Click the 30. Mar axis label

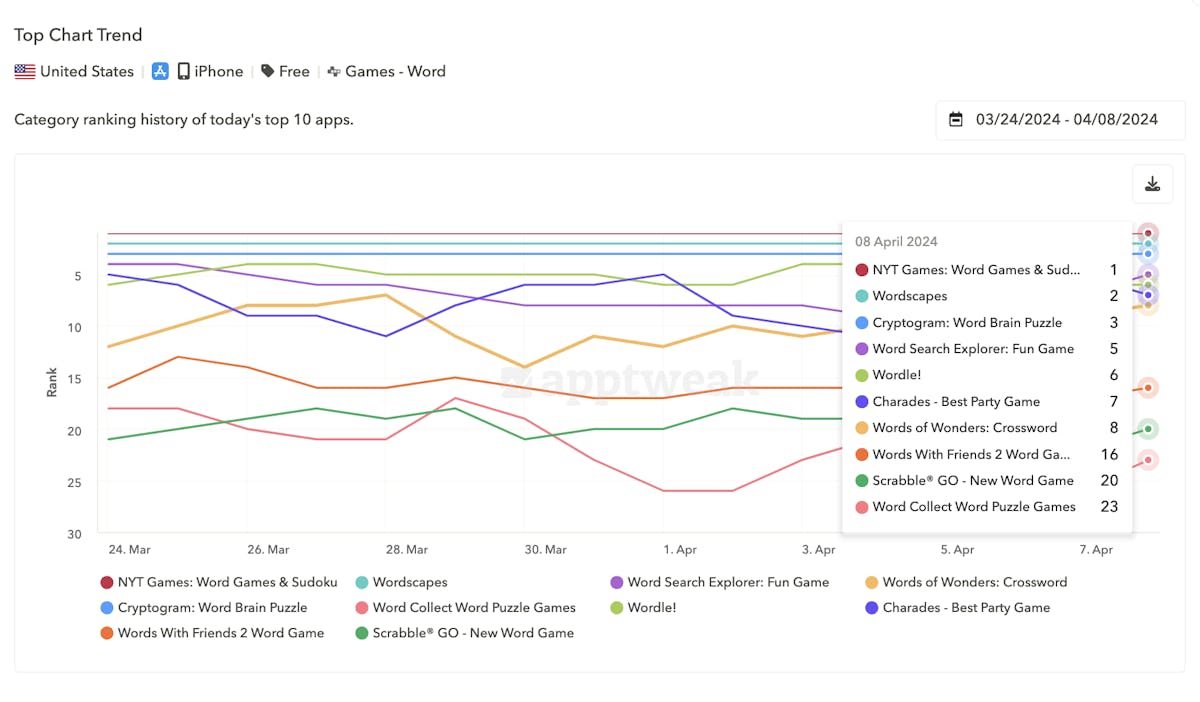(x=545, y=550)
